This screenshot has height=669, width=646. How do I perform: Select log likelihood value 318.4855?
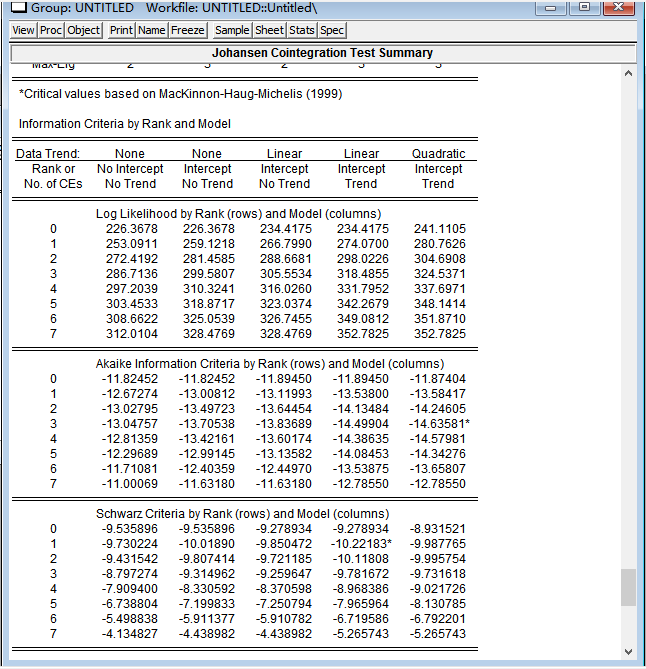[363, 273]
